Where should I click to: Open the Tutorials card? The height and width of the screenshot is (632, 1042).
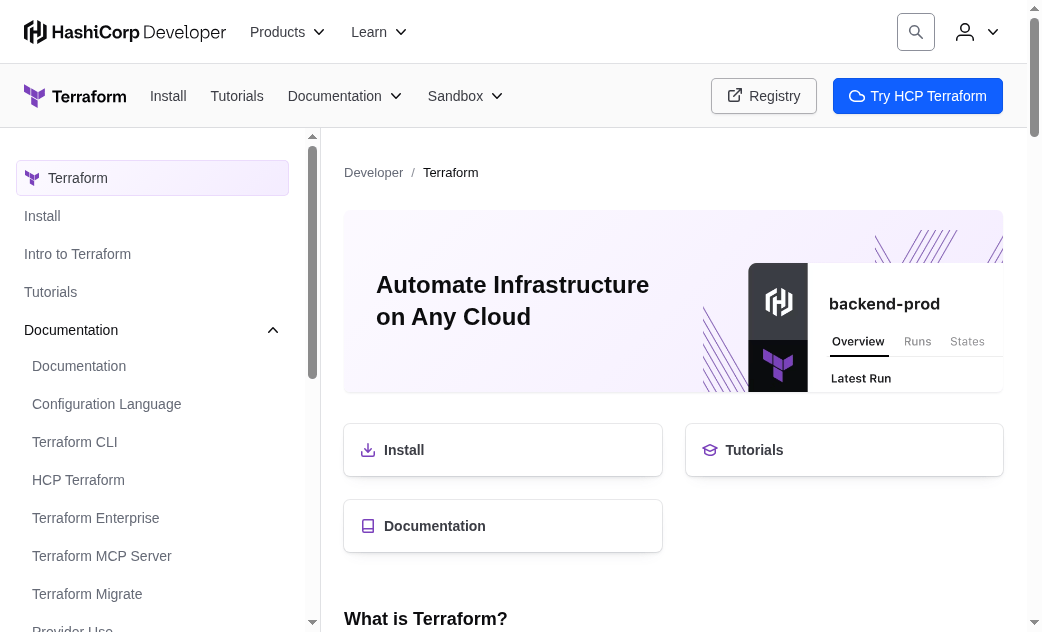pyautogui.click(x=844, y=450)
